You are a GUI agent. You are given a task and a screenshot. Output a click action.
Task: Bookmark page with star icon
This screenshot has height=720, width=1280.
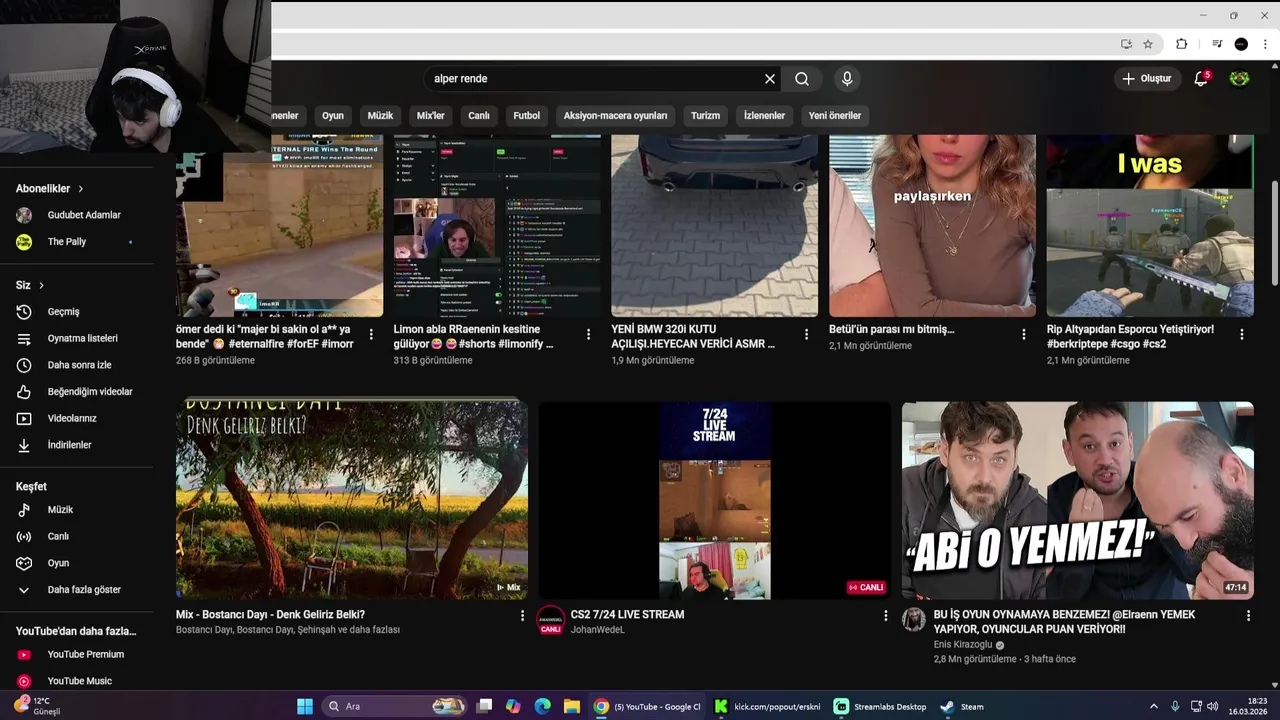(1148, 44)
